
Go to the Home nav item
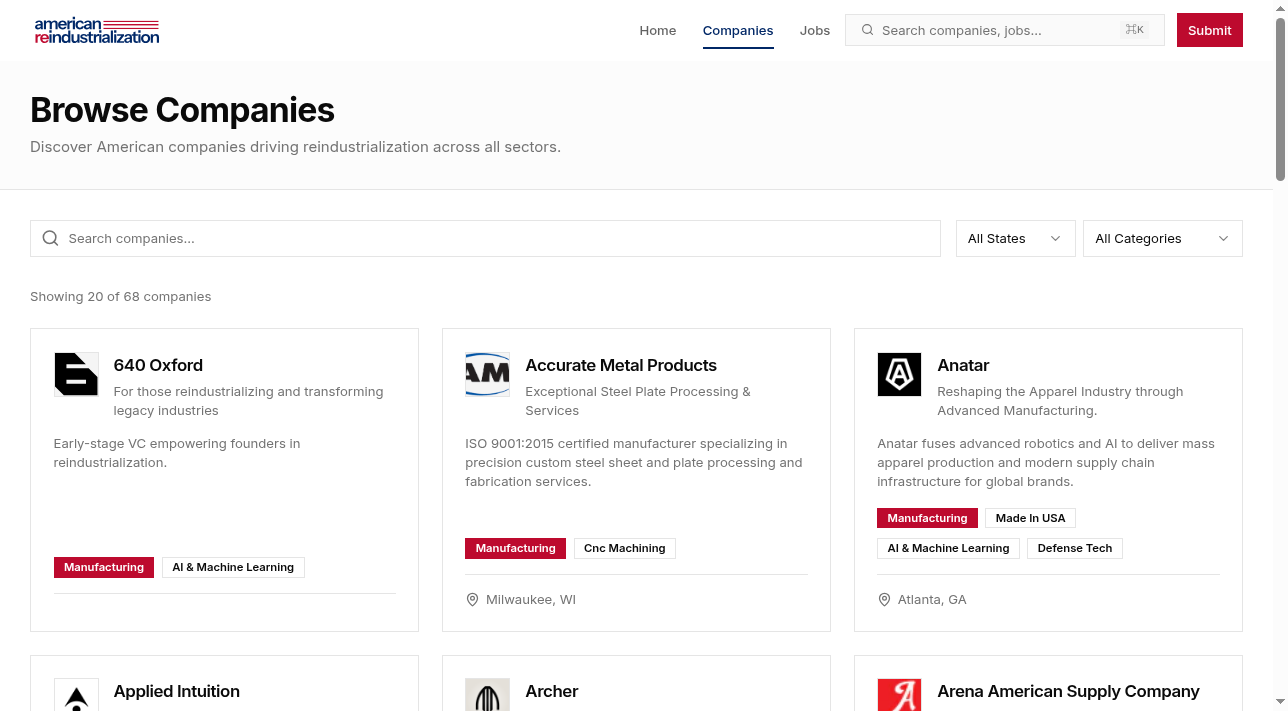[658, 30]
